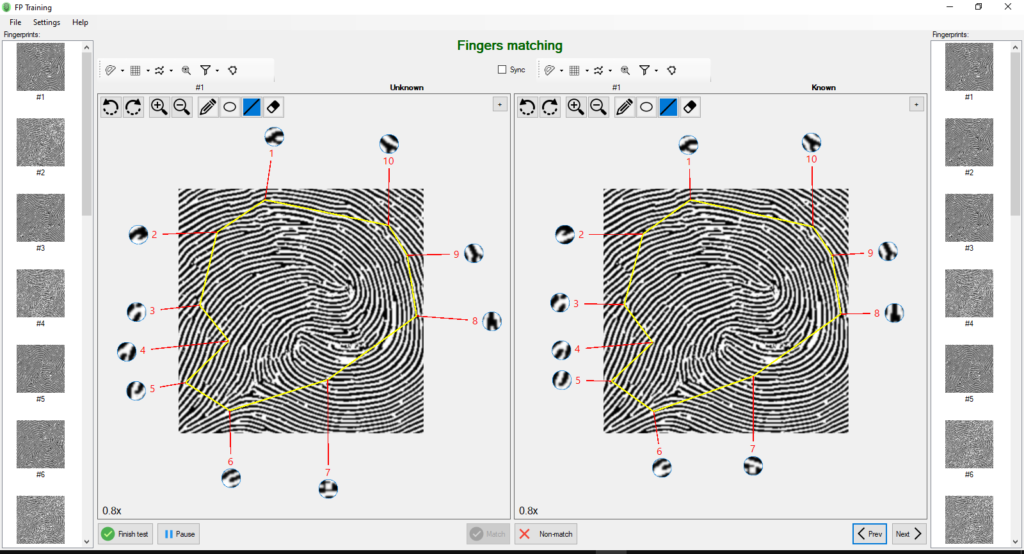Viewport: 1024px width, 554px height.
Task: Click the filter funnel icon in Unknown toolbar
Action: [205, 70]
